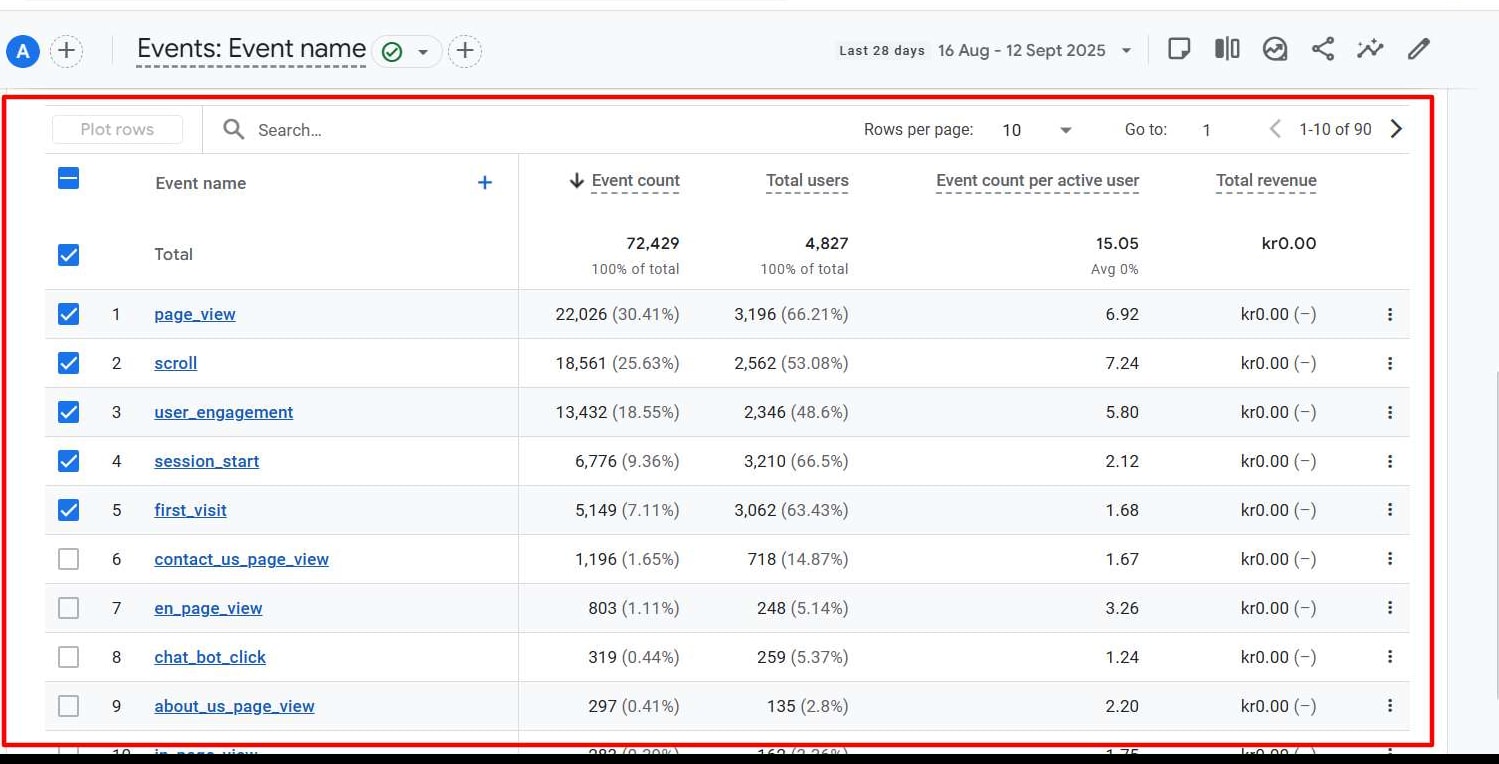Open more options for page_view row

click(x=1390, y=314)
